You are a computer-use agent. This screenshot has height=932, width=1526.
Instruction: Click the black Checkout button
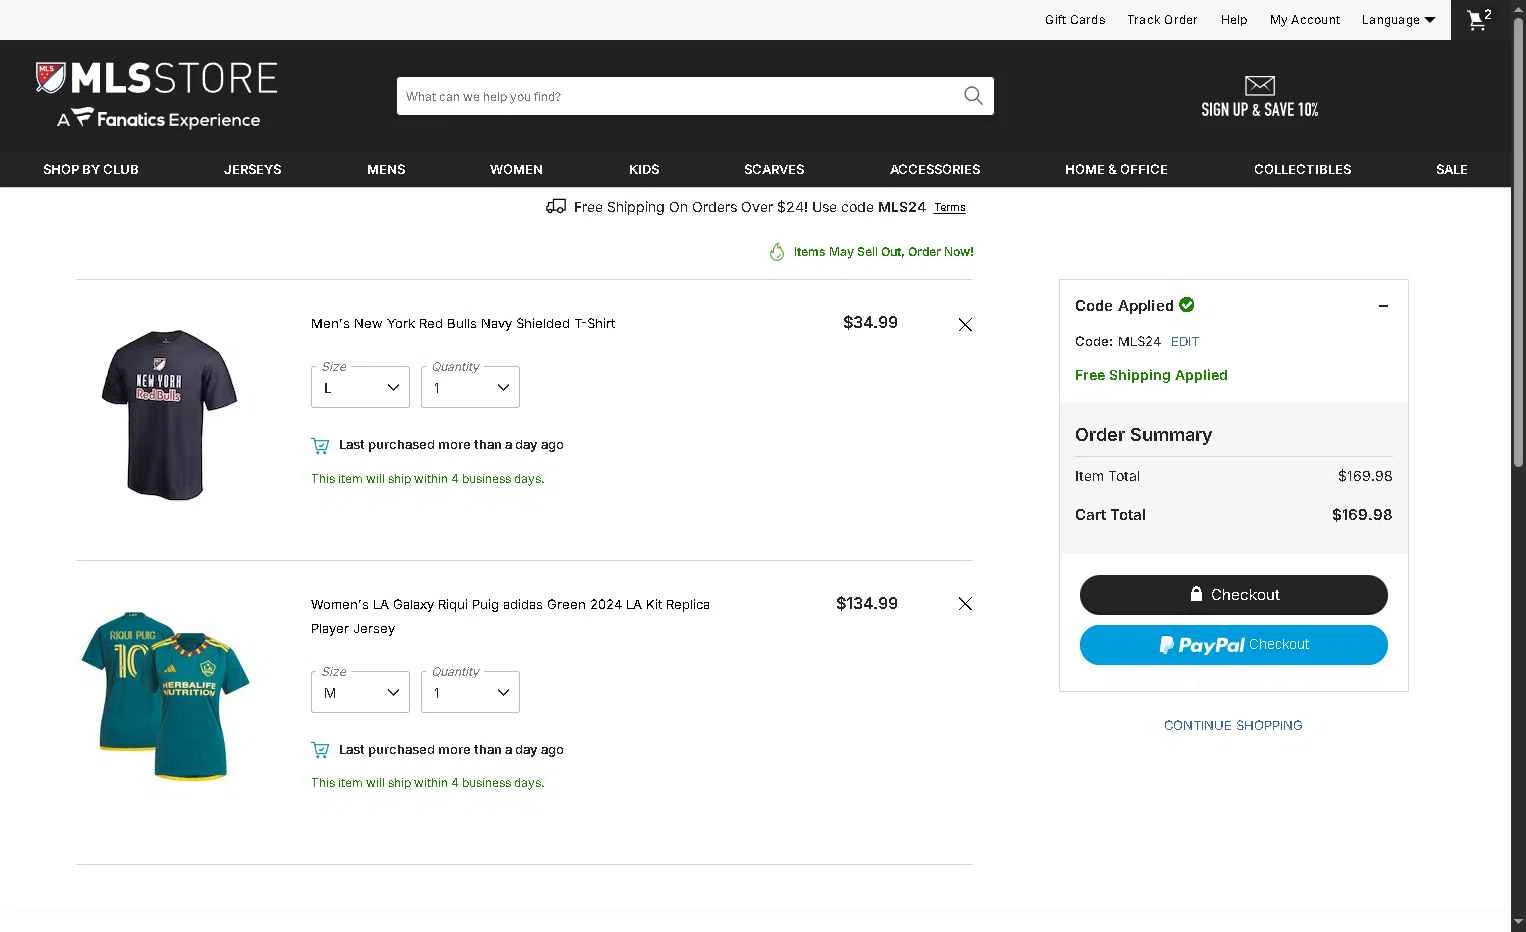(1234, 595)
